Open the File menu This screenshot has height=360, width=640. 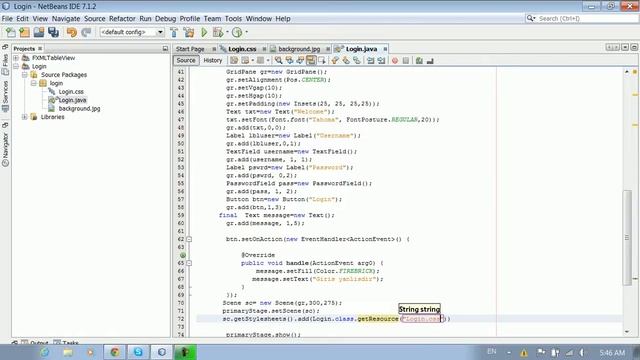[x=7, y=19]
